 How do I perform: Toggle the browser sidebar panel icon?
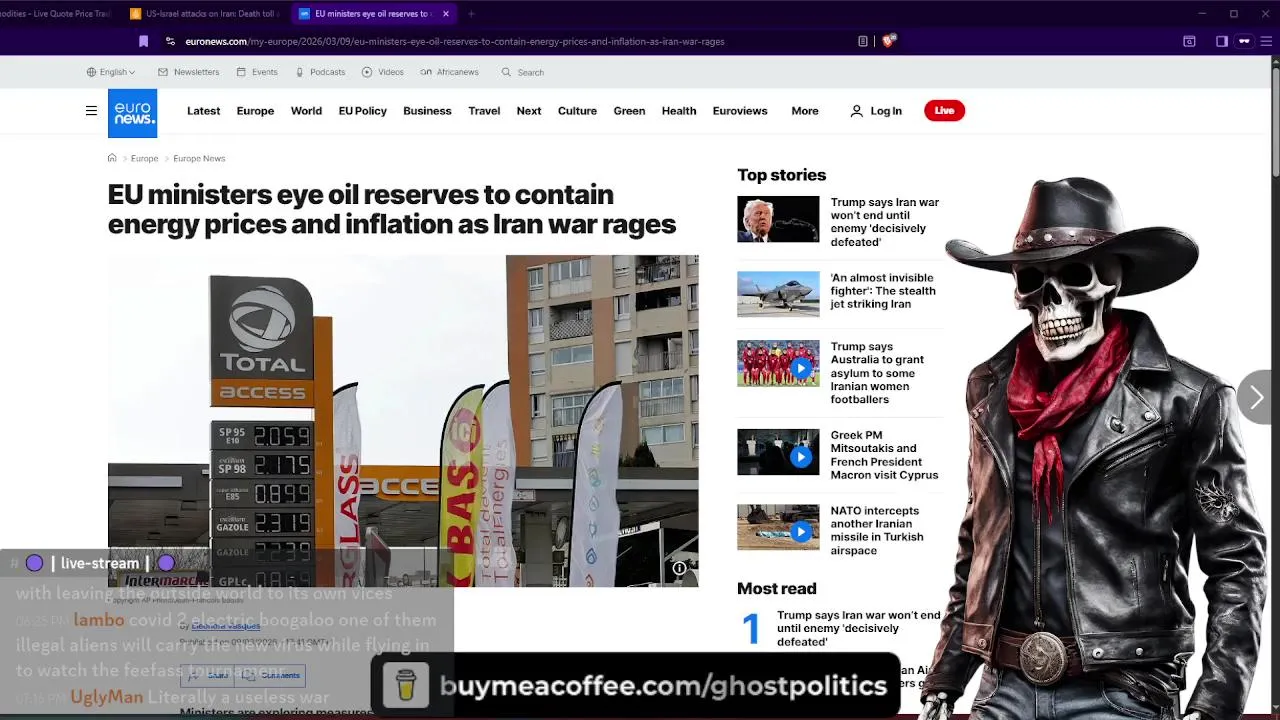click(1221, 41)
